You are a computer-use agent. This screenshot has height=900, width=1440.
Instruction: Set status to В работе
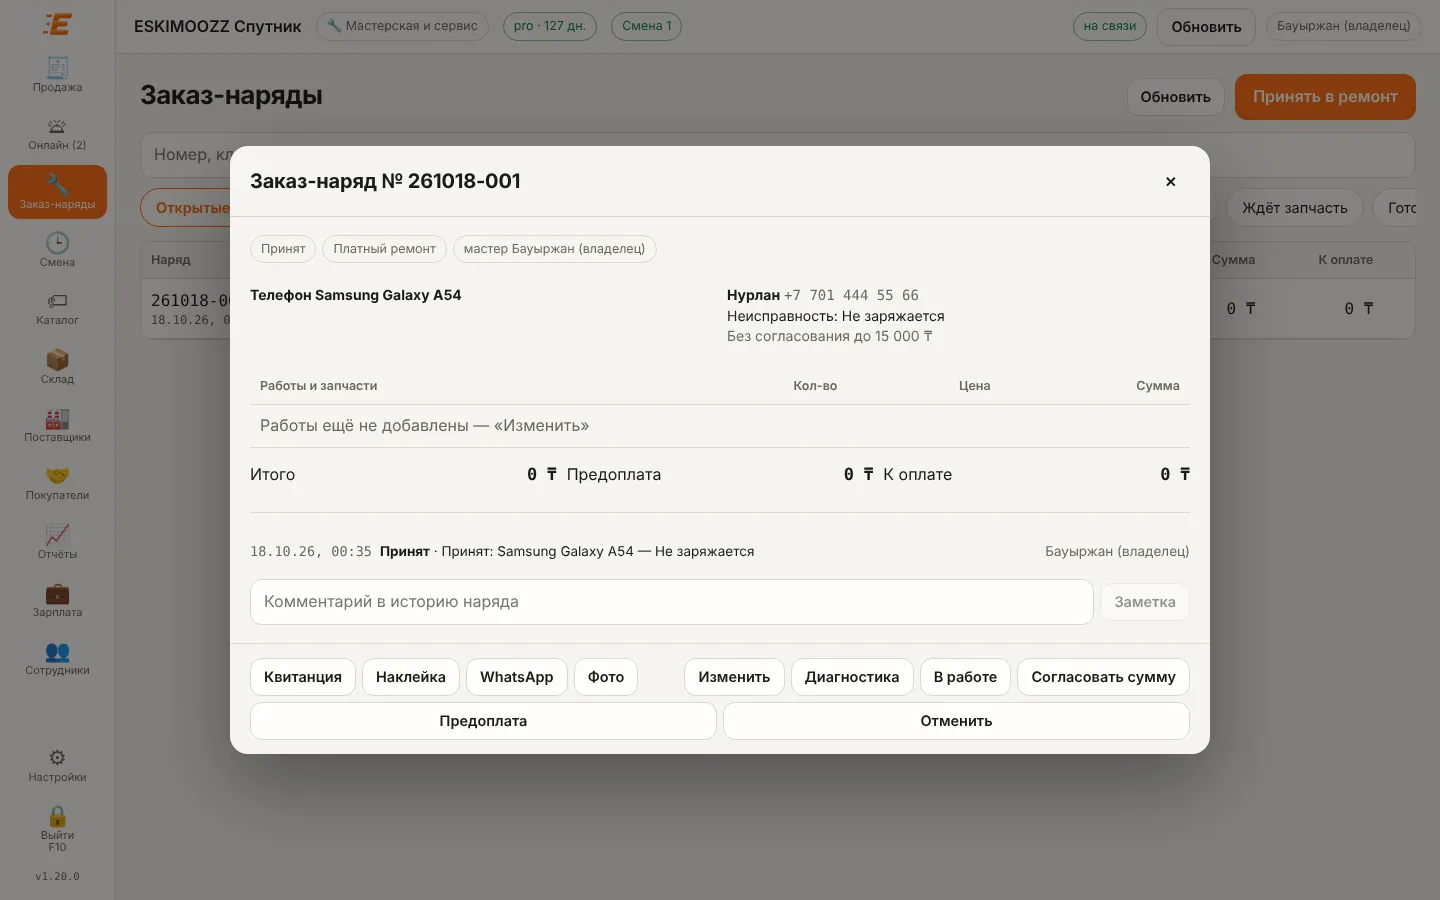(x=965, y=677)
